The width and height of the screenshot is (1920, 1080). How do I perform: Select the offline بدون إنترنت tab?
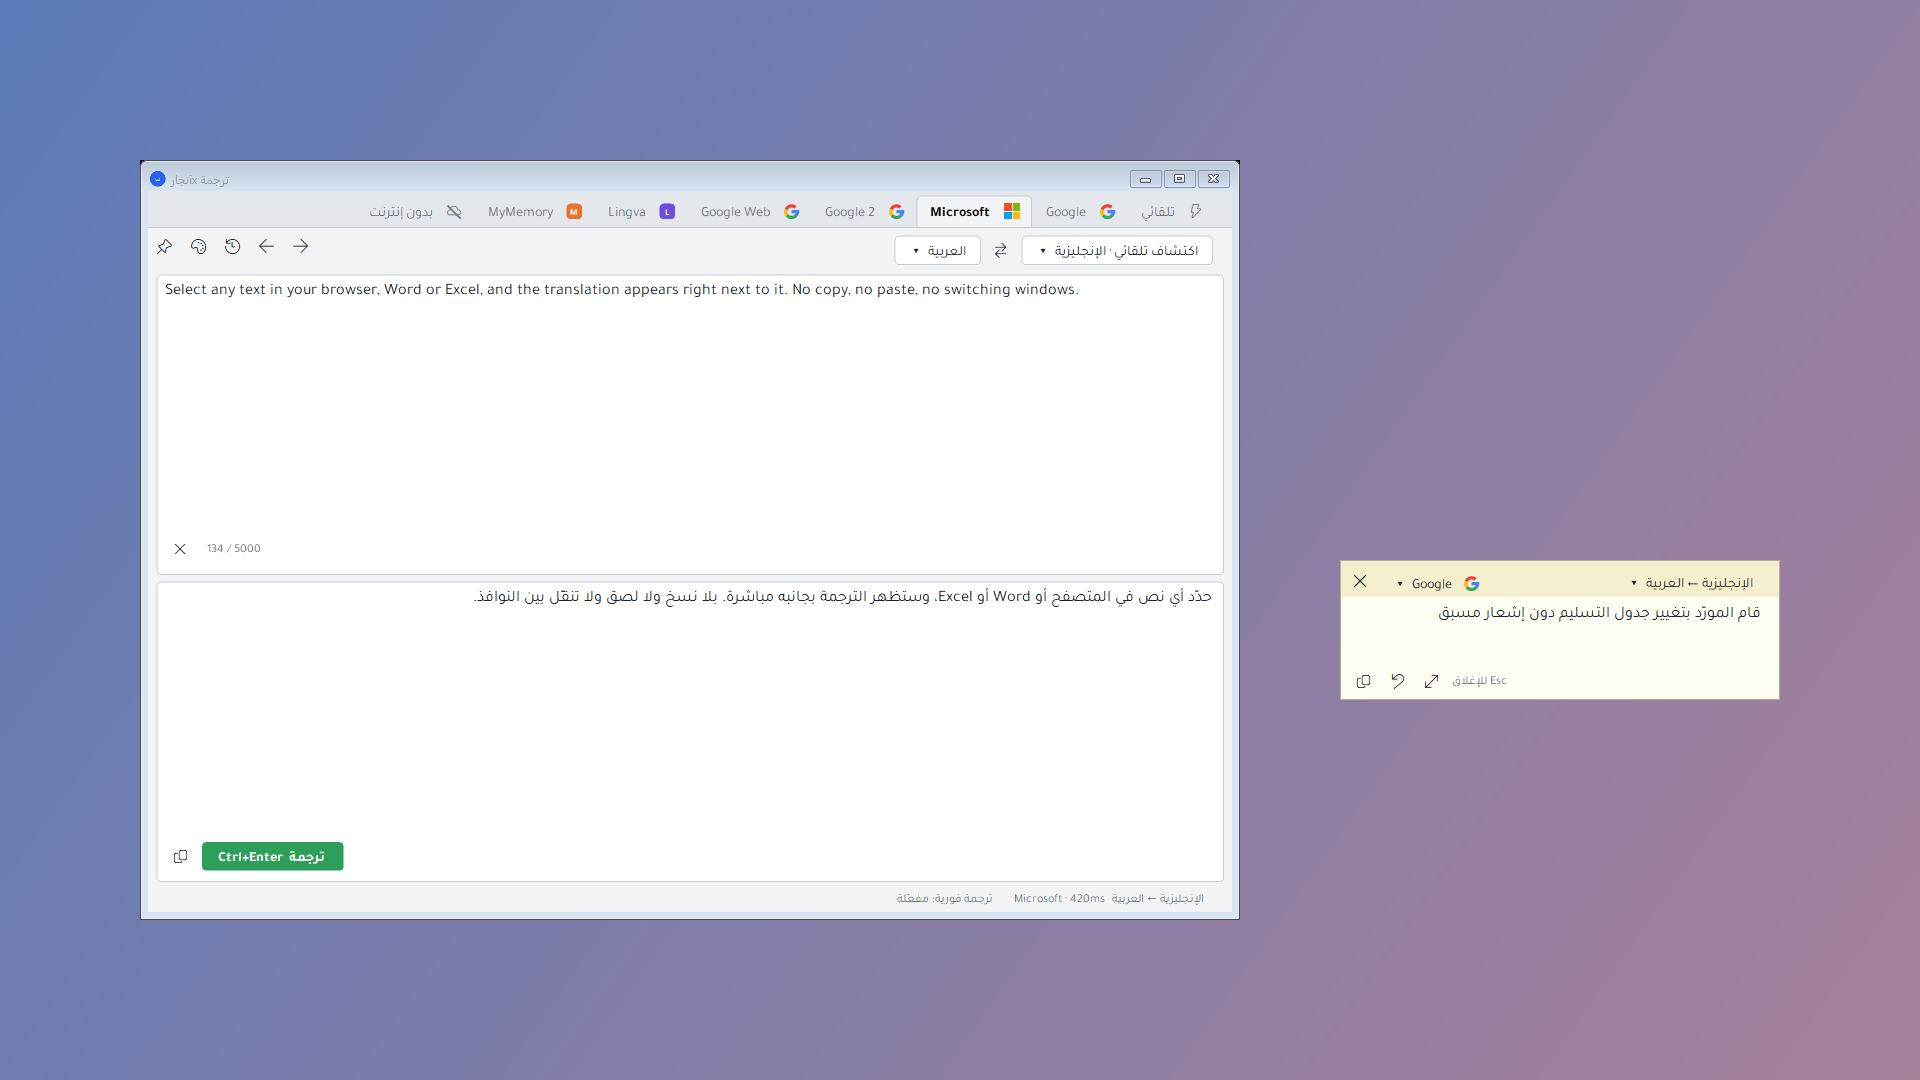click(x=415, y=212)
